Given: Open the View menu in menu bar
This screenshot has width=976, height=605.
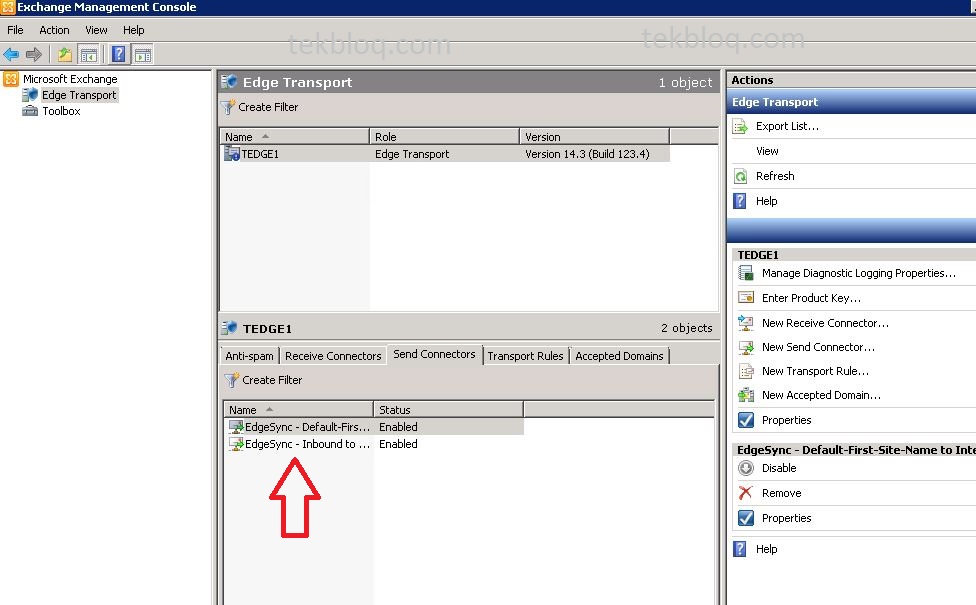Looking at the screenshot, I should click(x=96, y=30).
